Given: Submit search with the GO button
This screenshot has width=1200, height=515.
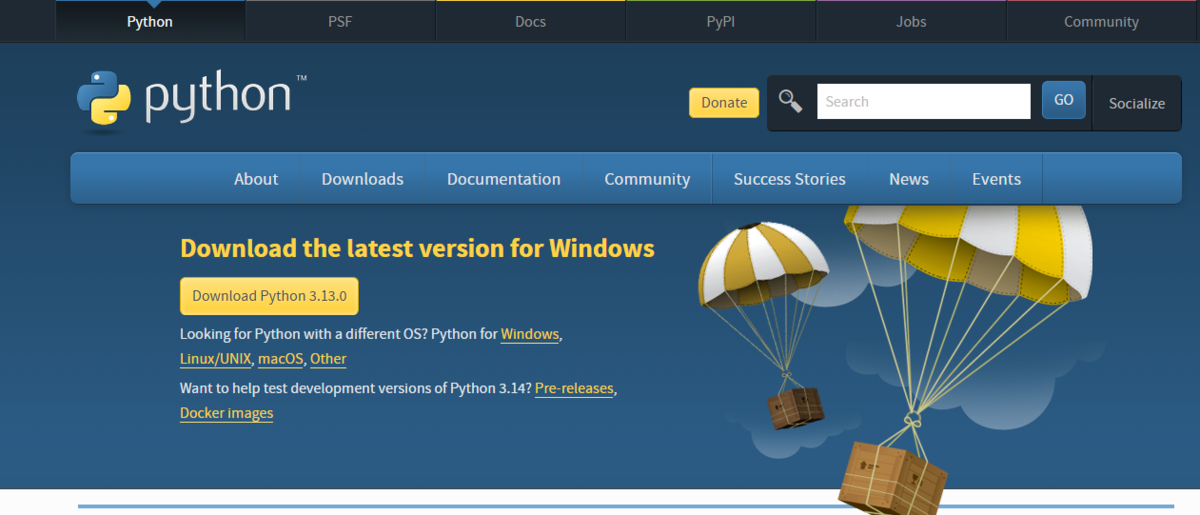Looking at the screenshot, I should point(1064,100).
